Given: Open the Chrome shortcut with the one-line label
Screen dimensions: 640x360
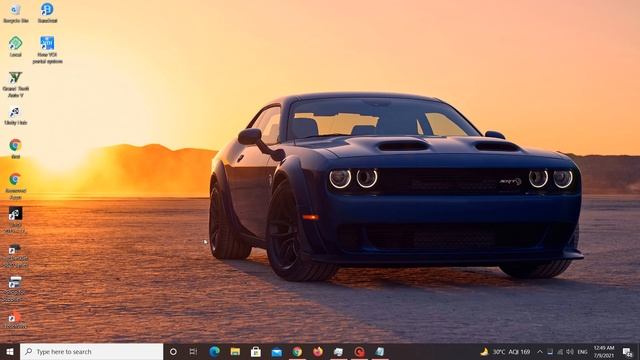Looking at the screenshot, I should point(16,149).
